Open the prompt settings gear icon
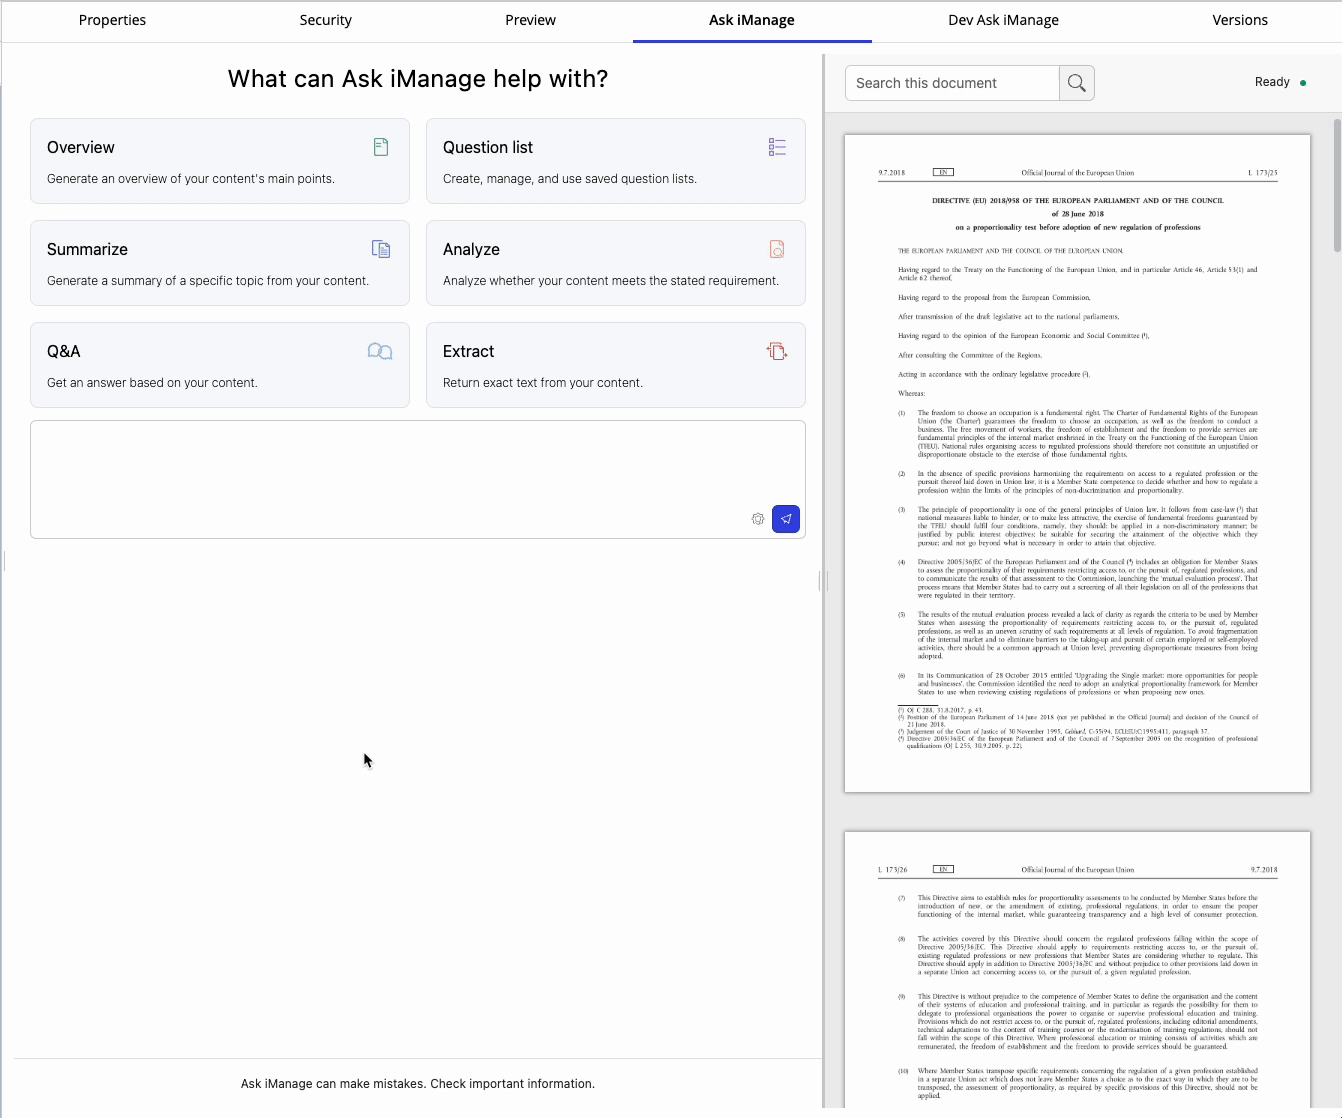This screenshot has width=1342, height=1118. click(x=757, y=519)
